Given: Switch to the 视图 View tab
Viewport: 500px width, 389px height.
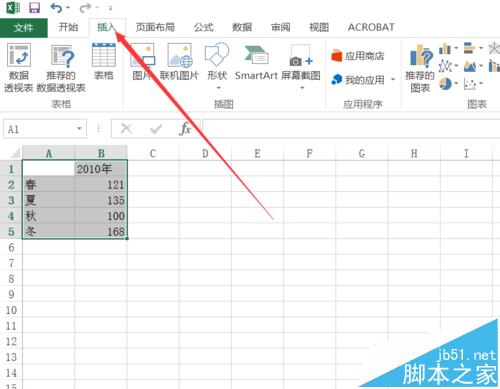Looking at the screenshot, I should pos(319,27).
